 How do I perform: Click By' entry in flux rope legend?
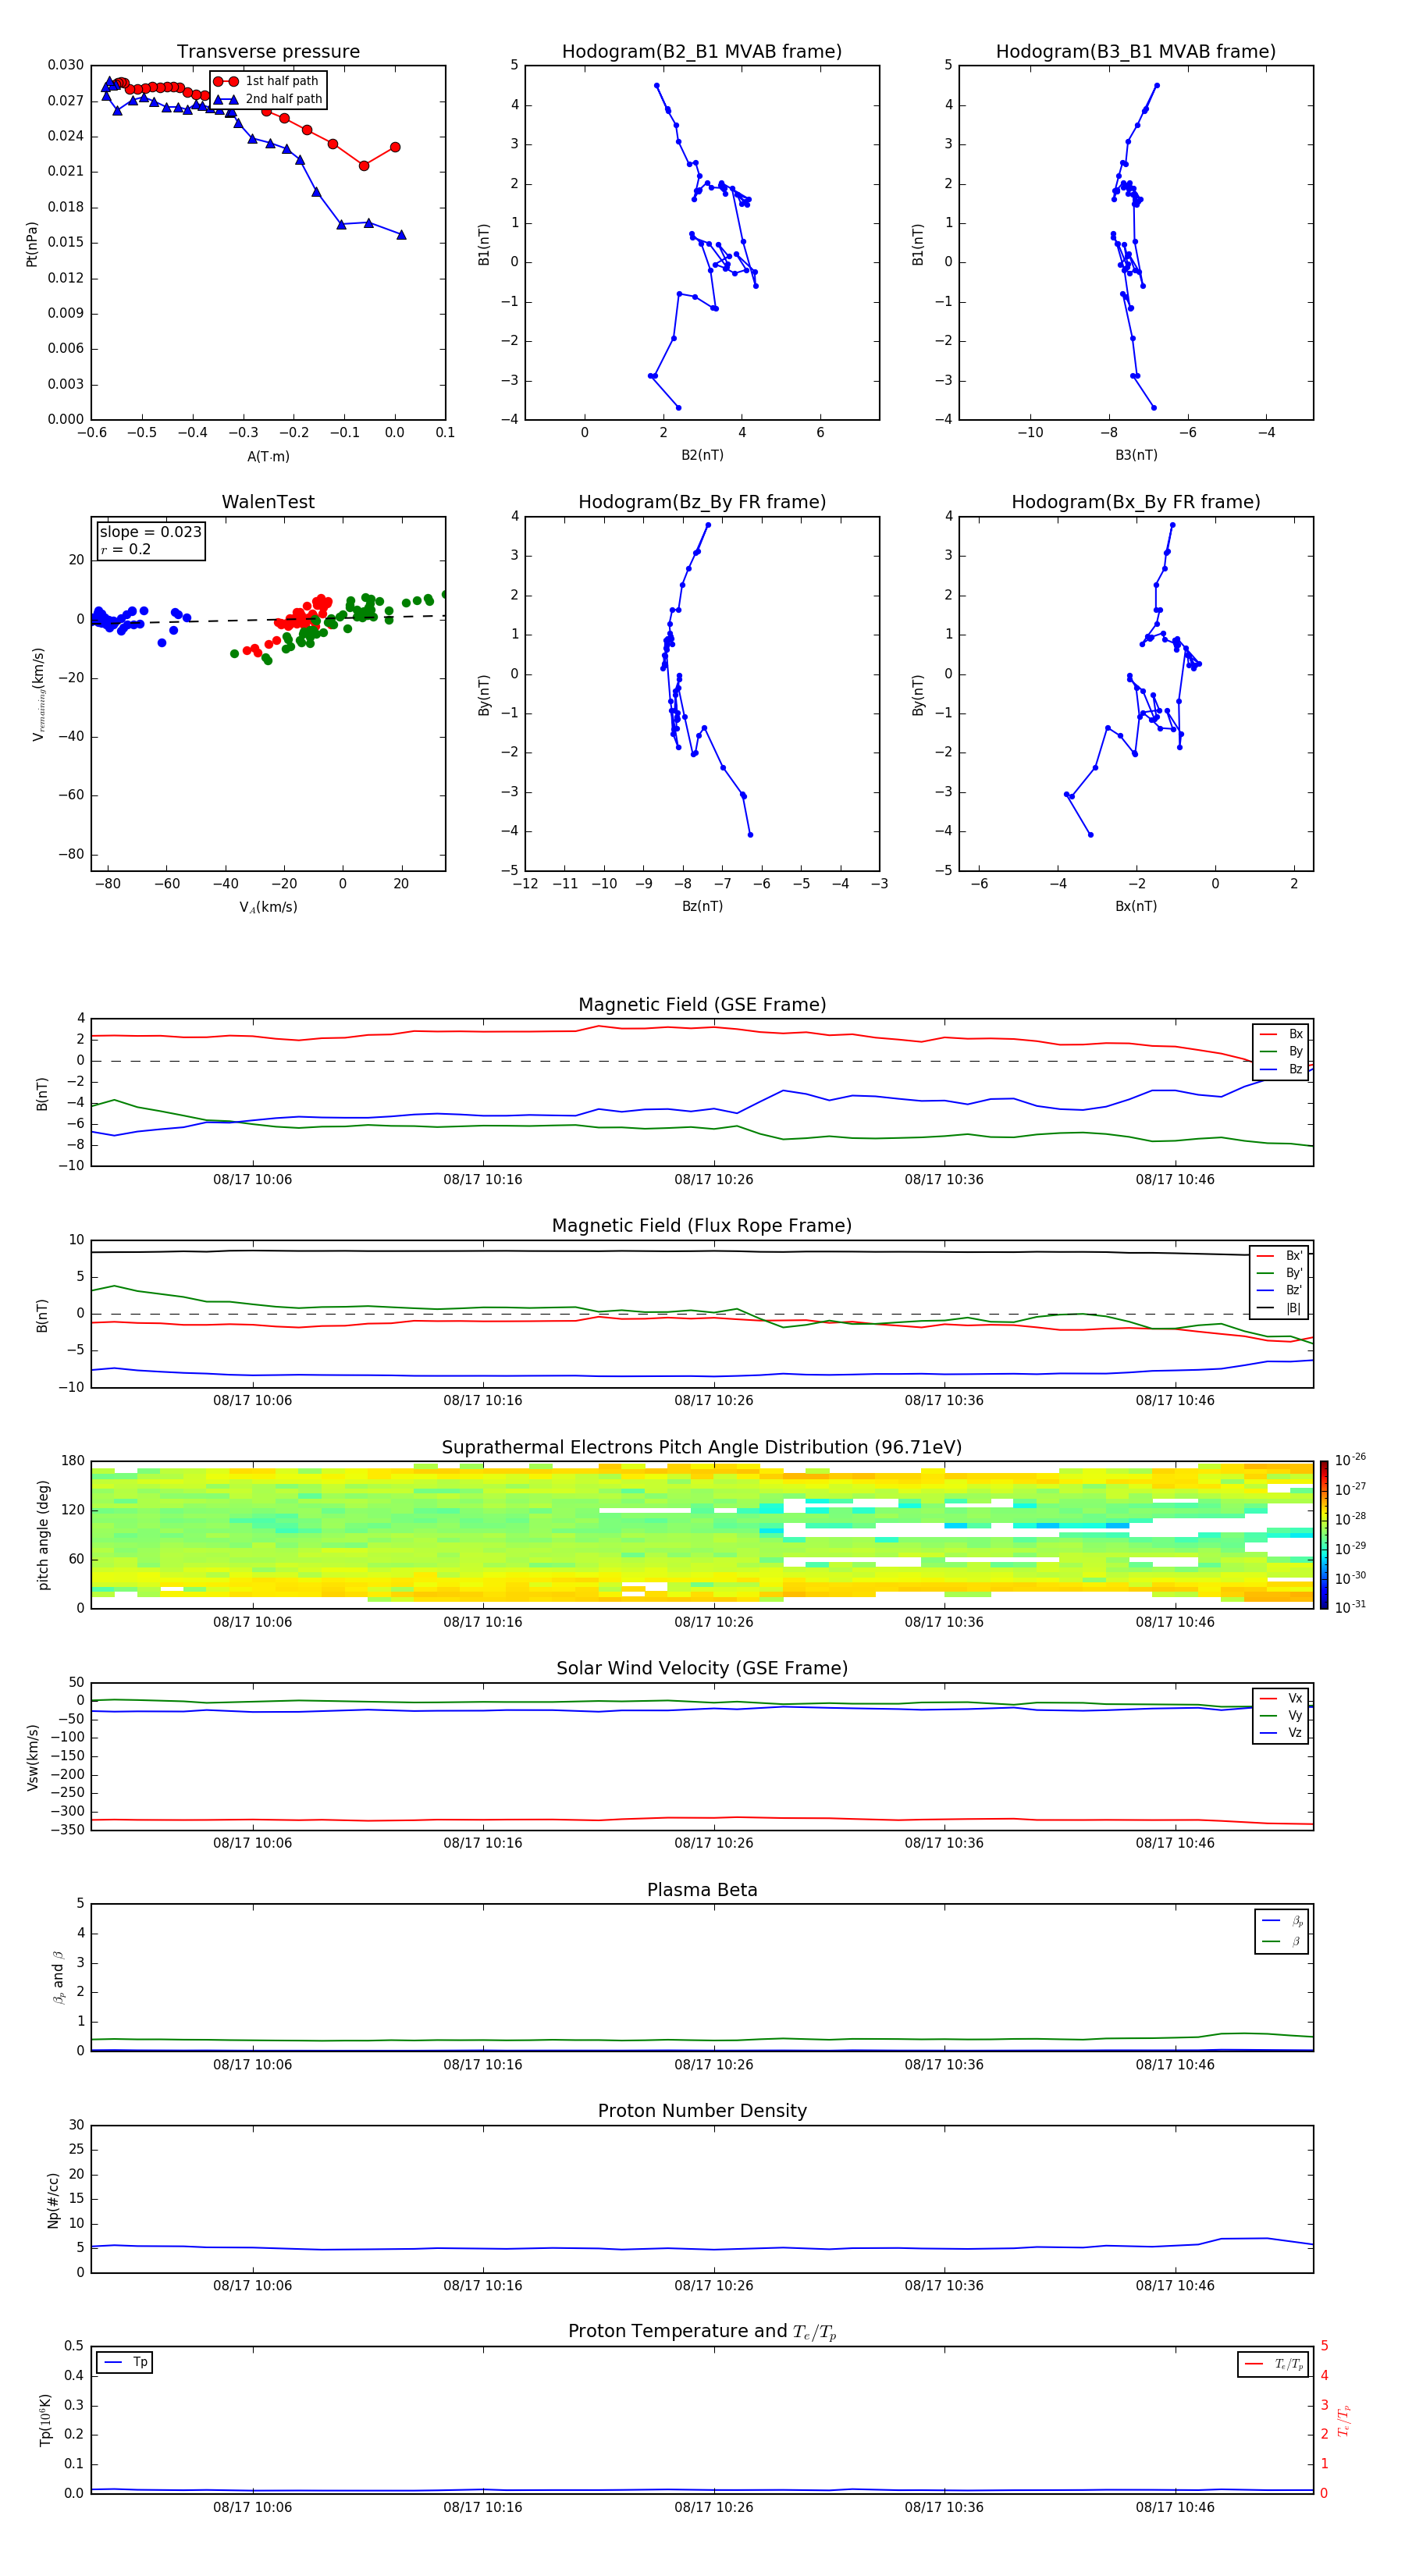(1279, 1273)
